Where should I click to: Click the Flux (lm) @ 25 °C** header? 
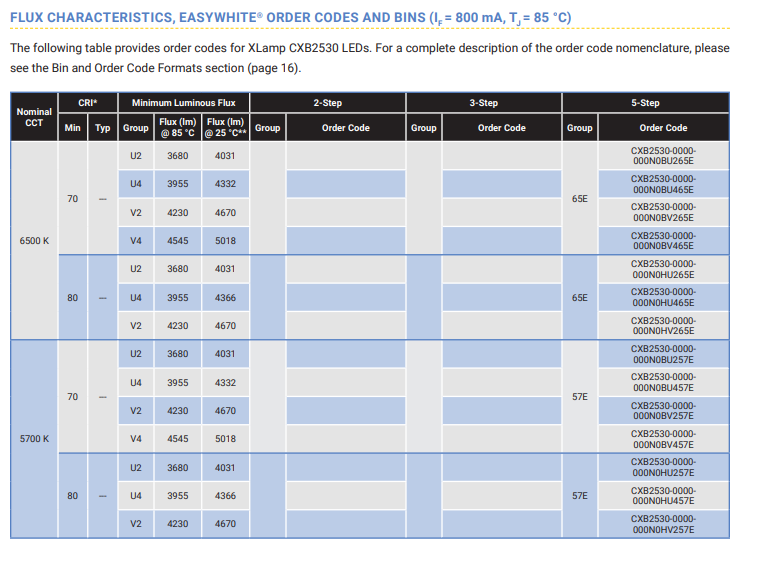pos(225,127)
